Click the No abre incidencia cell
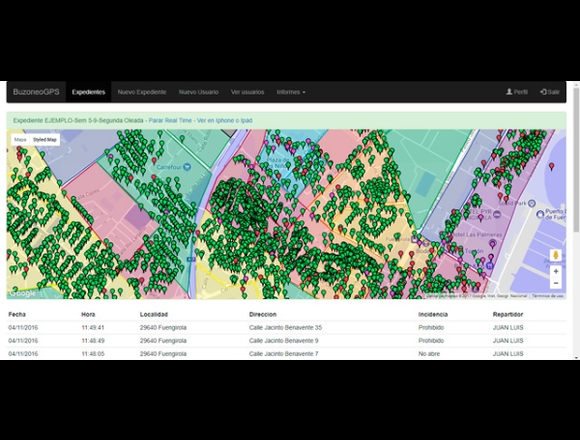Image resolution: width=580 pixels, height=440 pixels. (x=429, y=354)
